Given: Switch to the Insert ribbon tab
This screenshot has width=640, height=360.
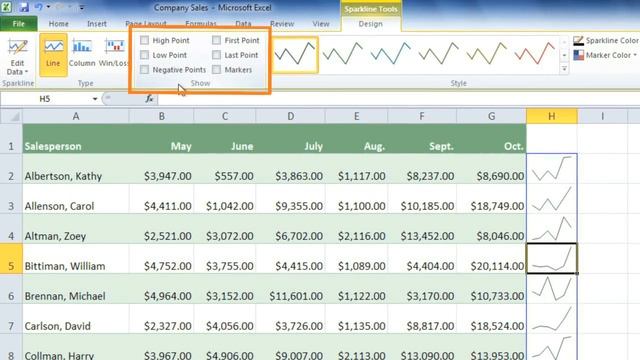Looking at the screenshot, I should point(97,24).
